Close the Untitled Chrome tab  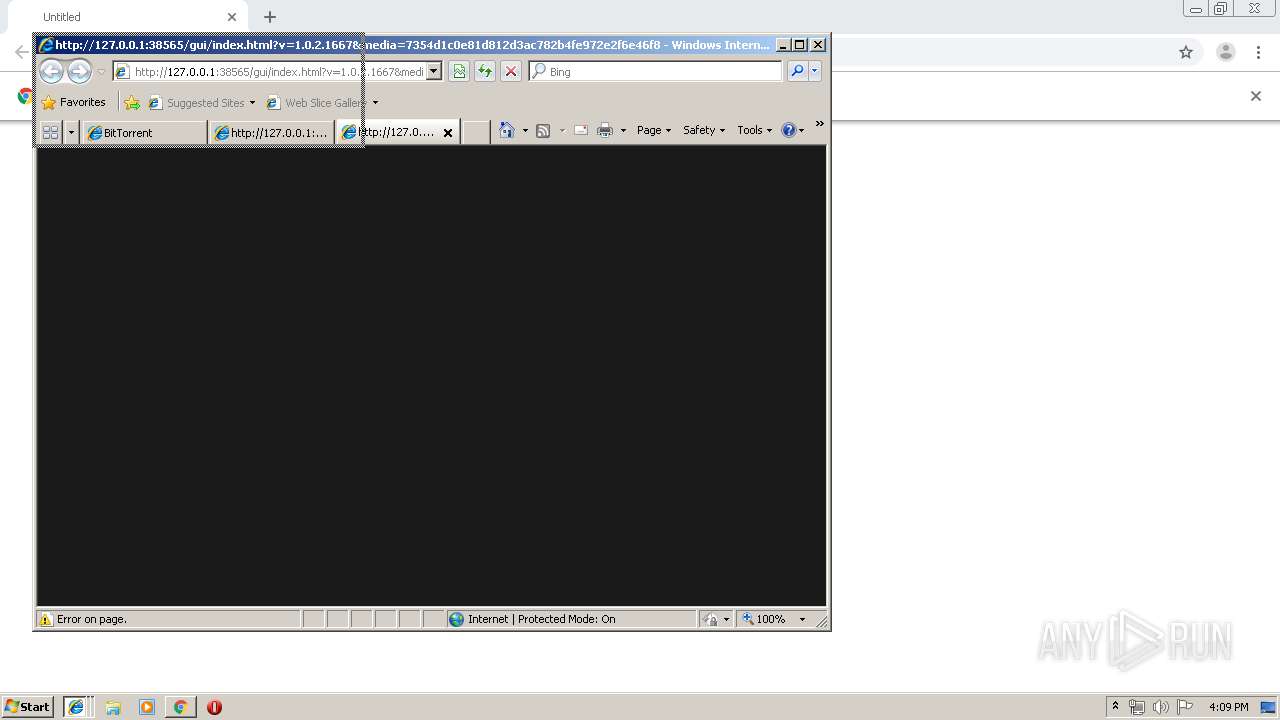[232, 17]
